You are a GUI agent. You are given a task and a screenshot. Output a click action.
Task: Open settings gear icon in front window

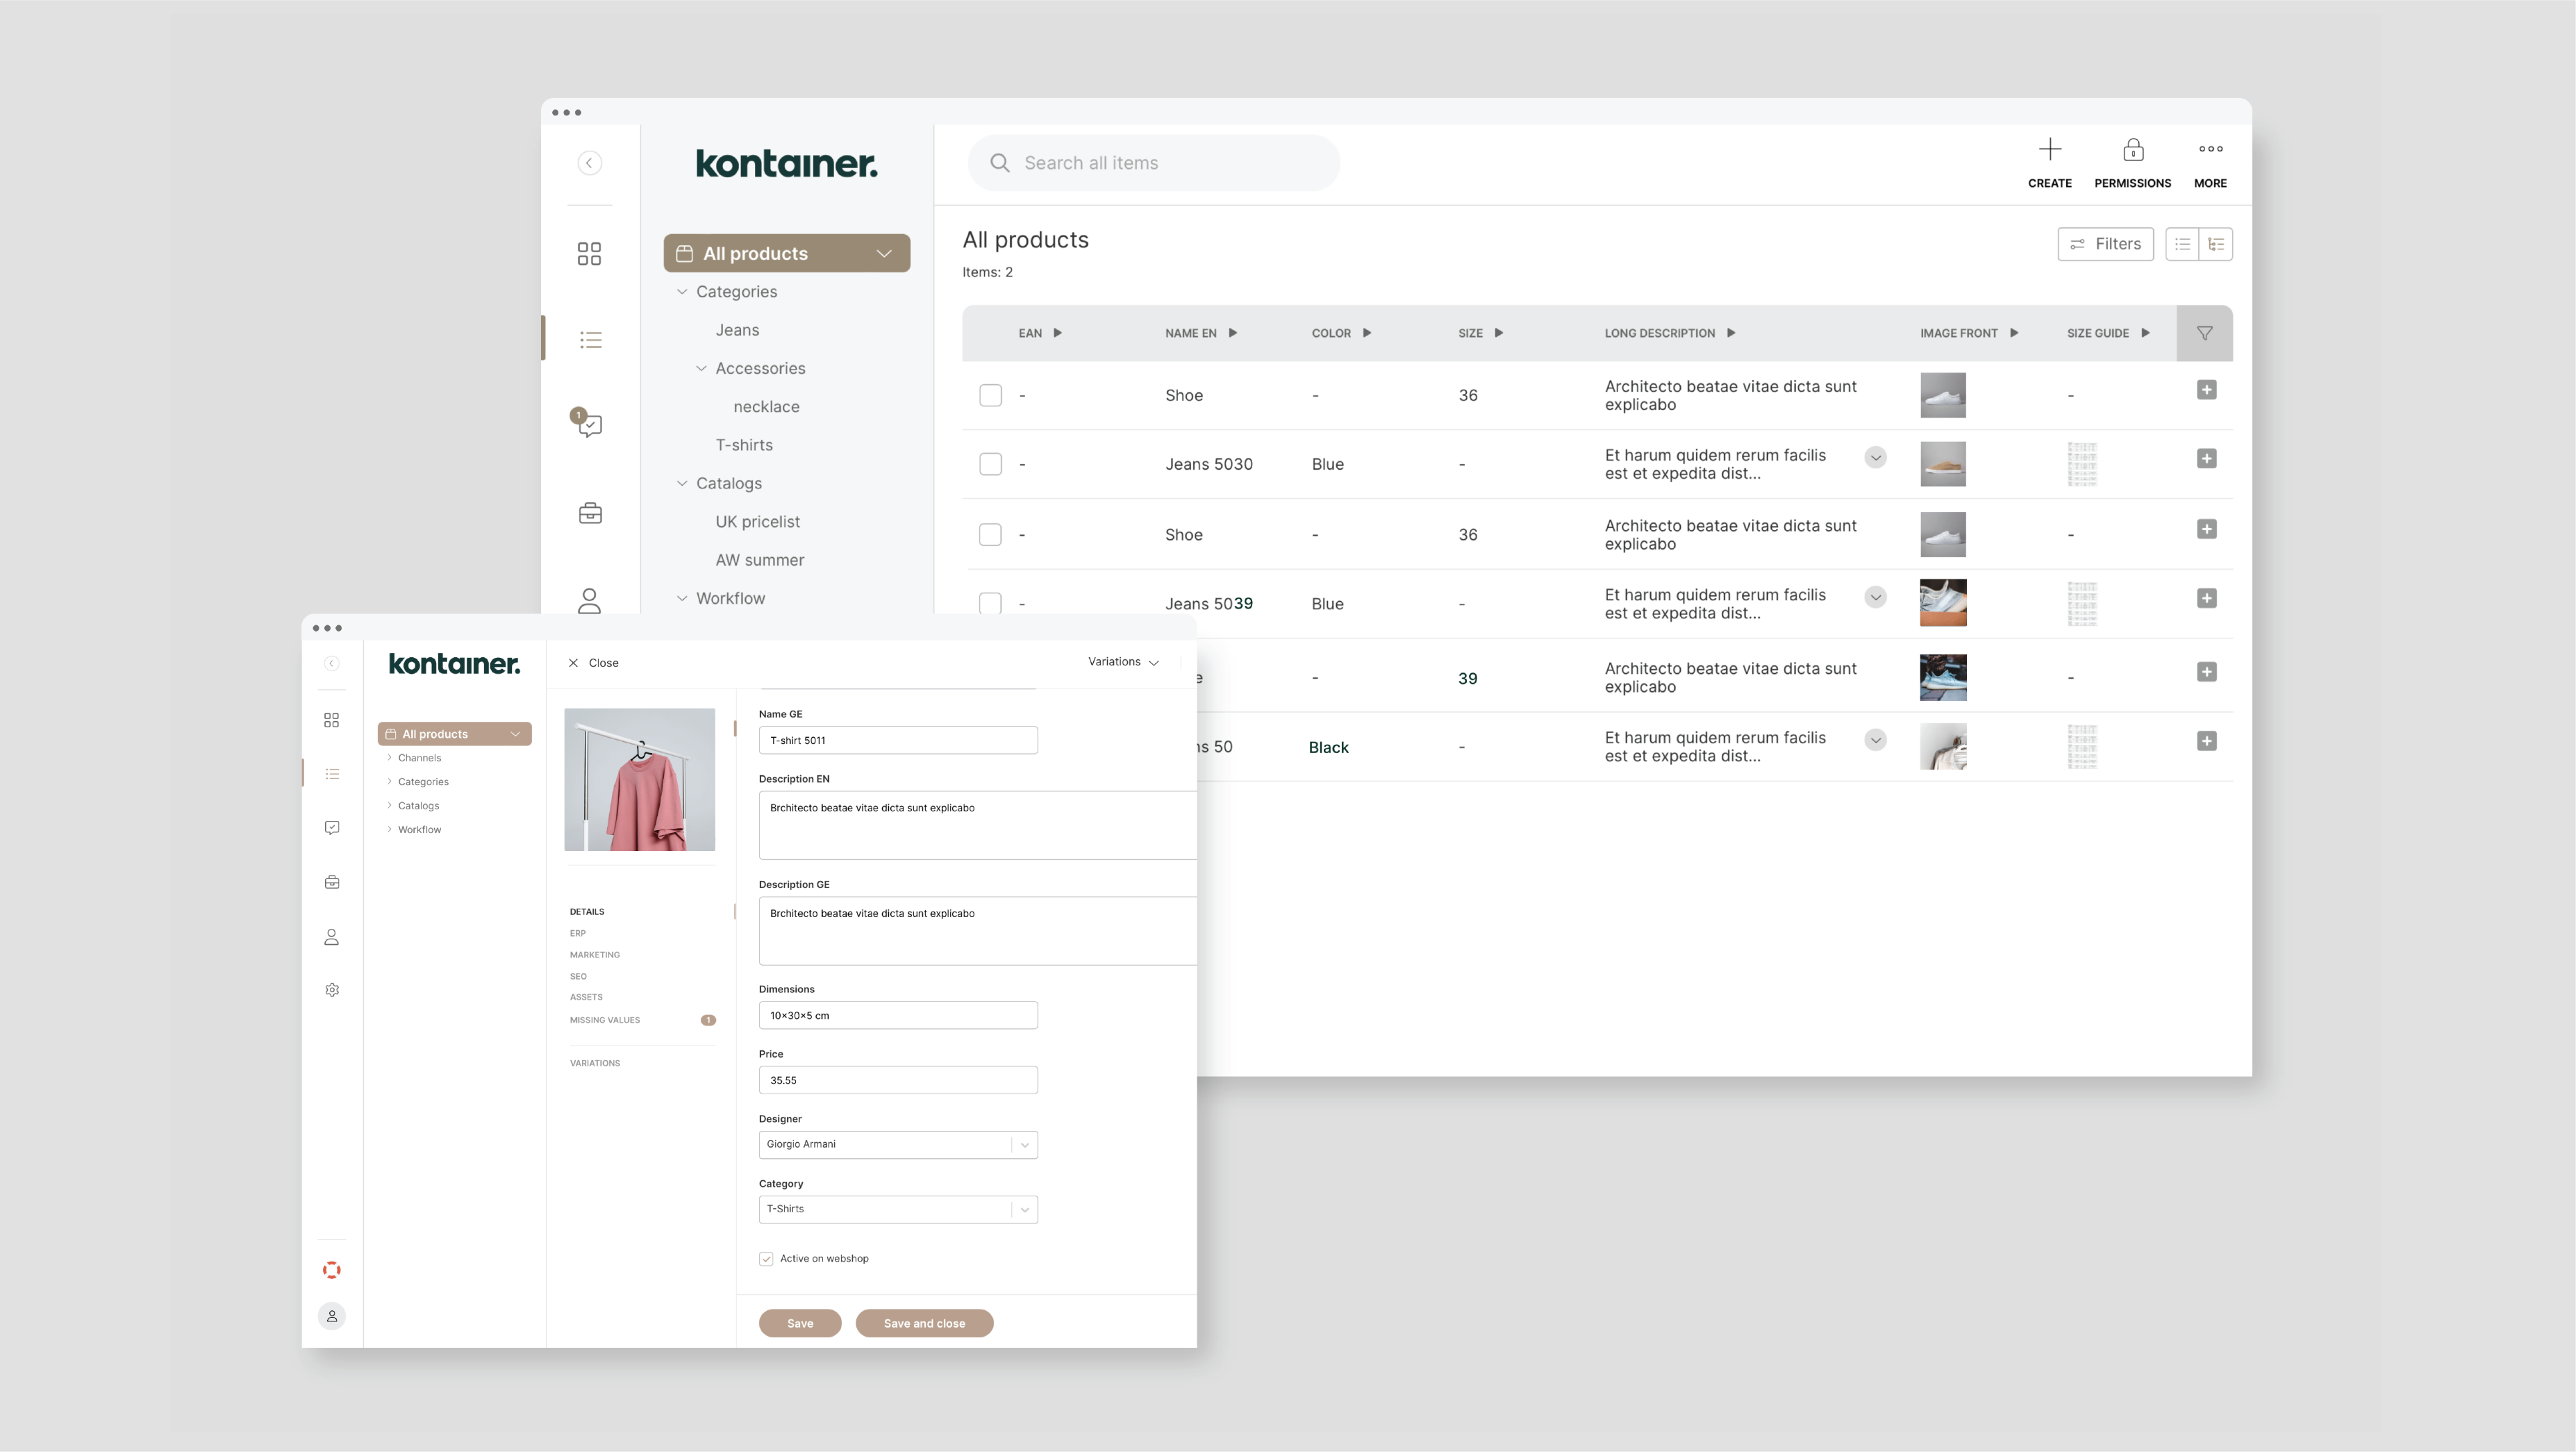tap(332, 990)
